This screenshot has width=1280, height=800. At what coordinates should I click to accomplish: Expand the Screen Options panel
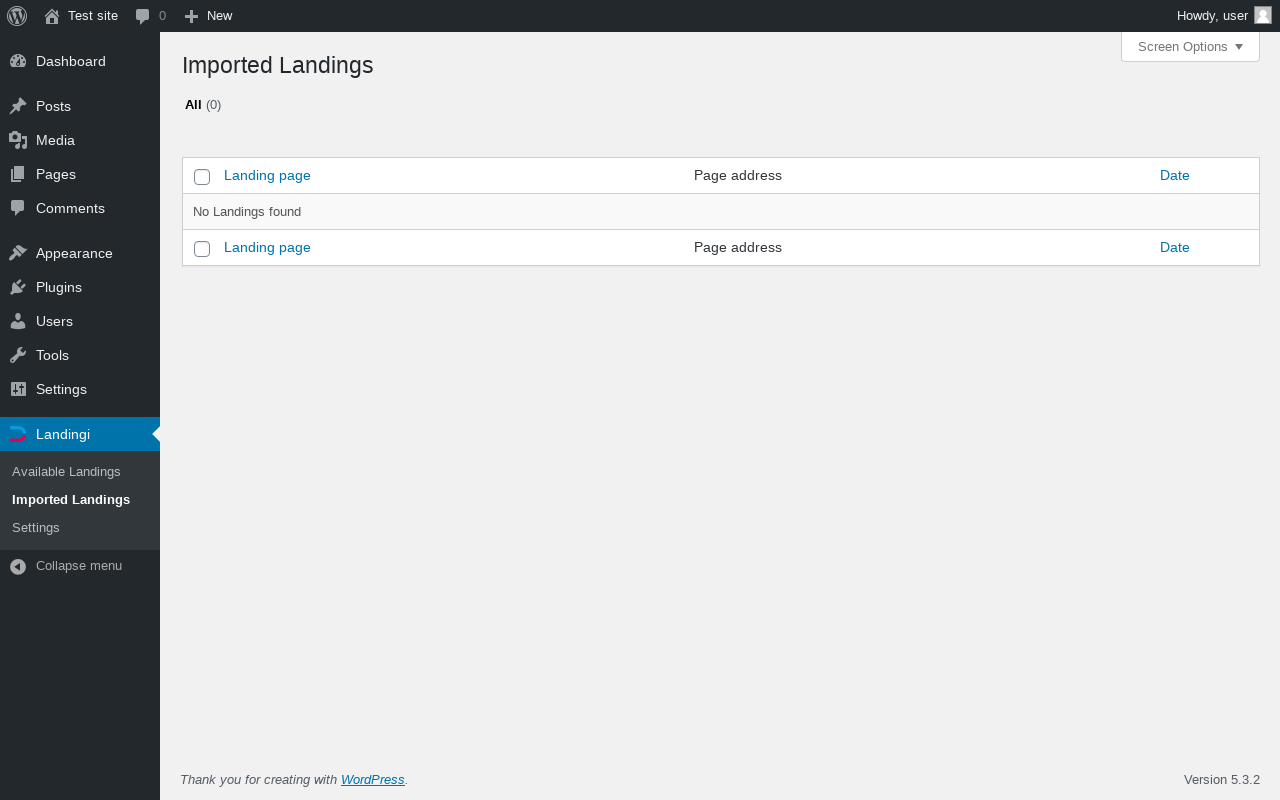click(1190, 47)
